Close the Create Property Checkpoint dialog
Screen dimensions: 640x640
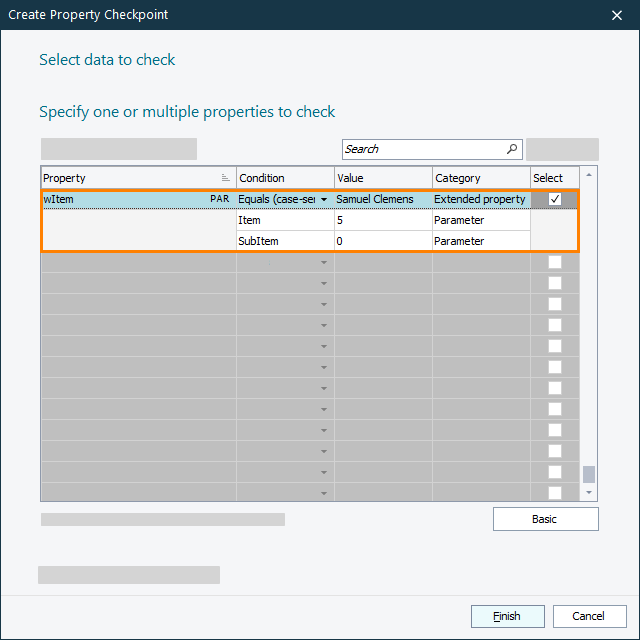[x=616, y=15]
